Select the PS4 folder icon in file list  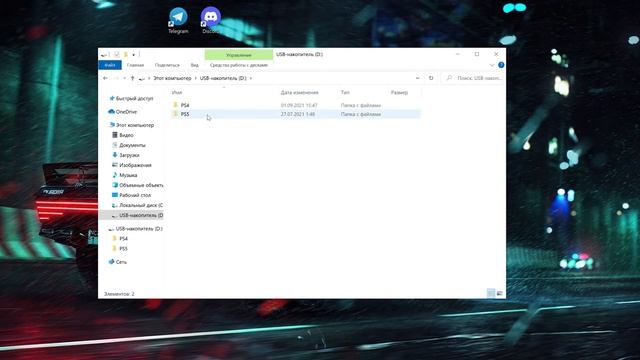coord(176,105)
